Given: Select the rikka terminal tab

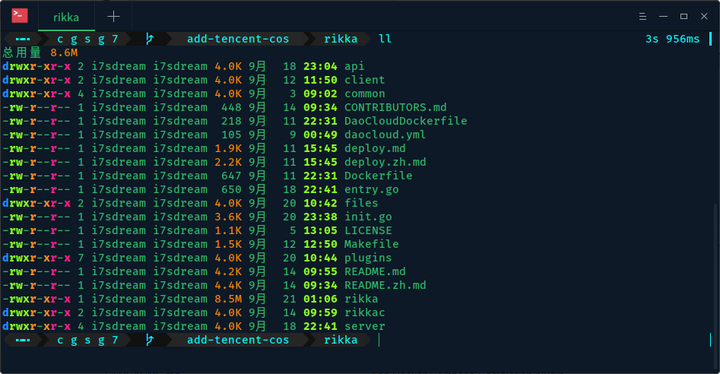Looking at the screenshot, I should point(66,17).
